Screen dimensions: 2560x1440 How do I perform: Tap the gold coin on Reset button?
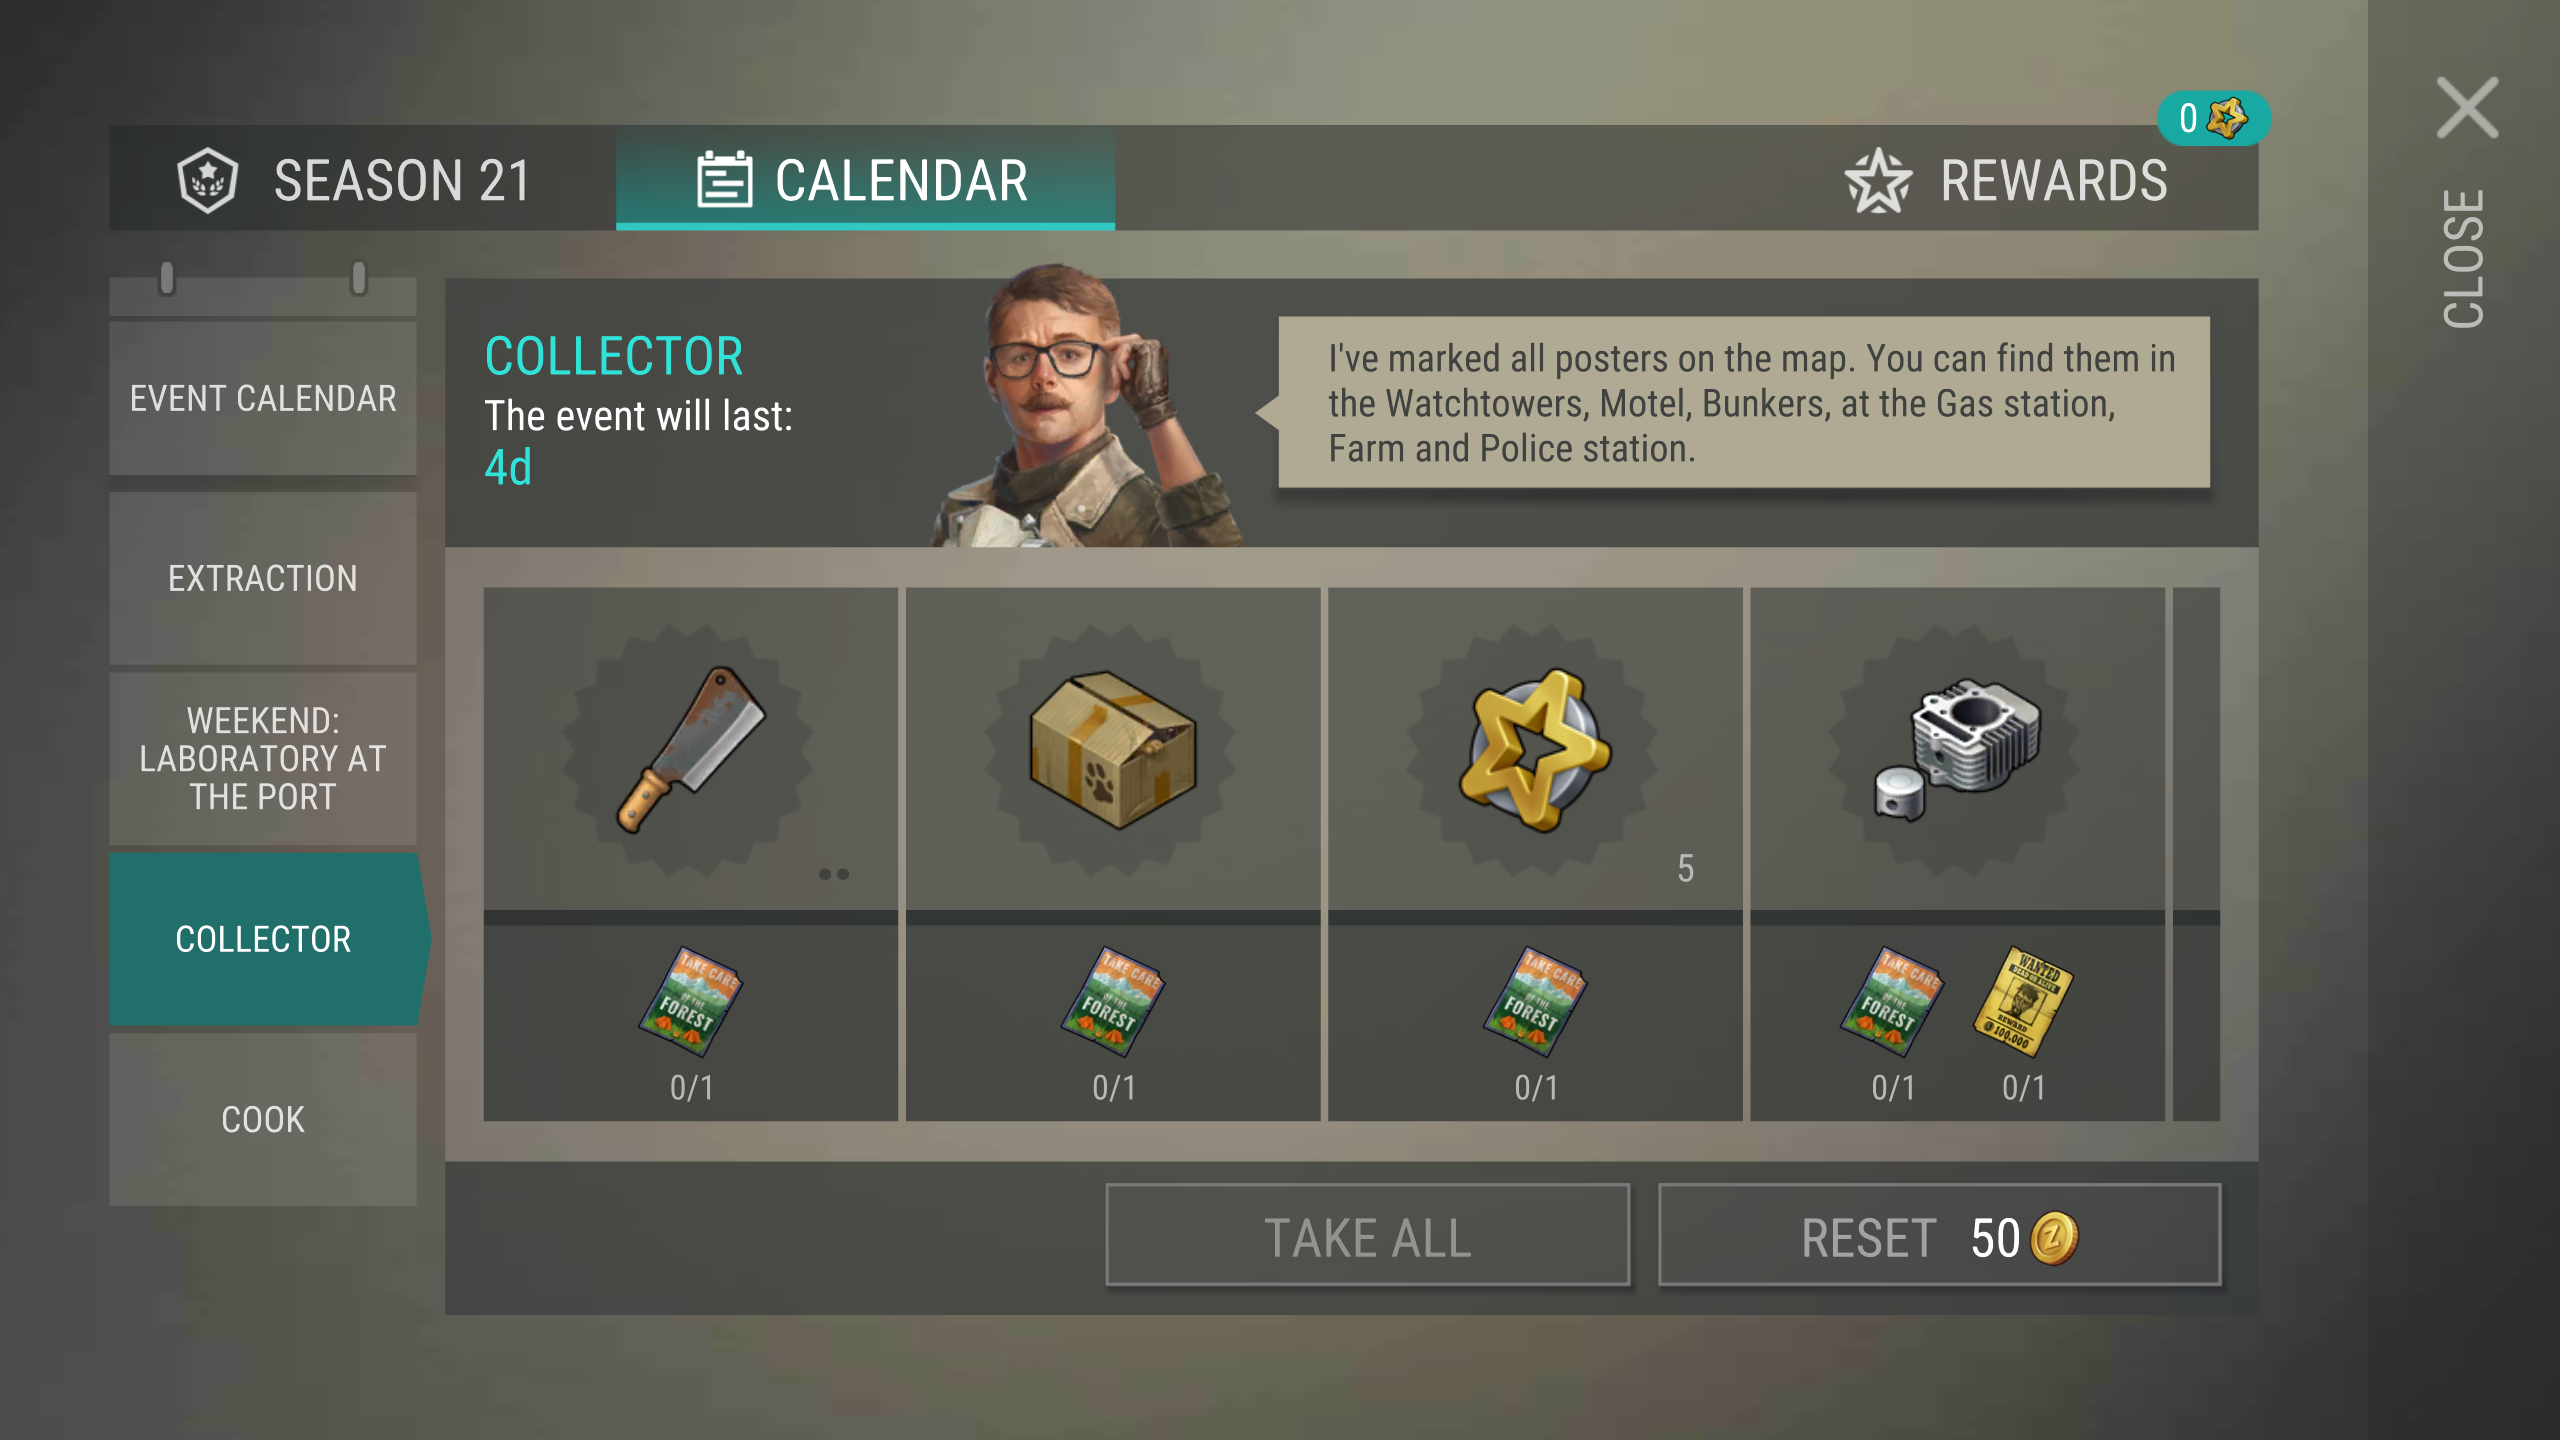point(2055,1238)
